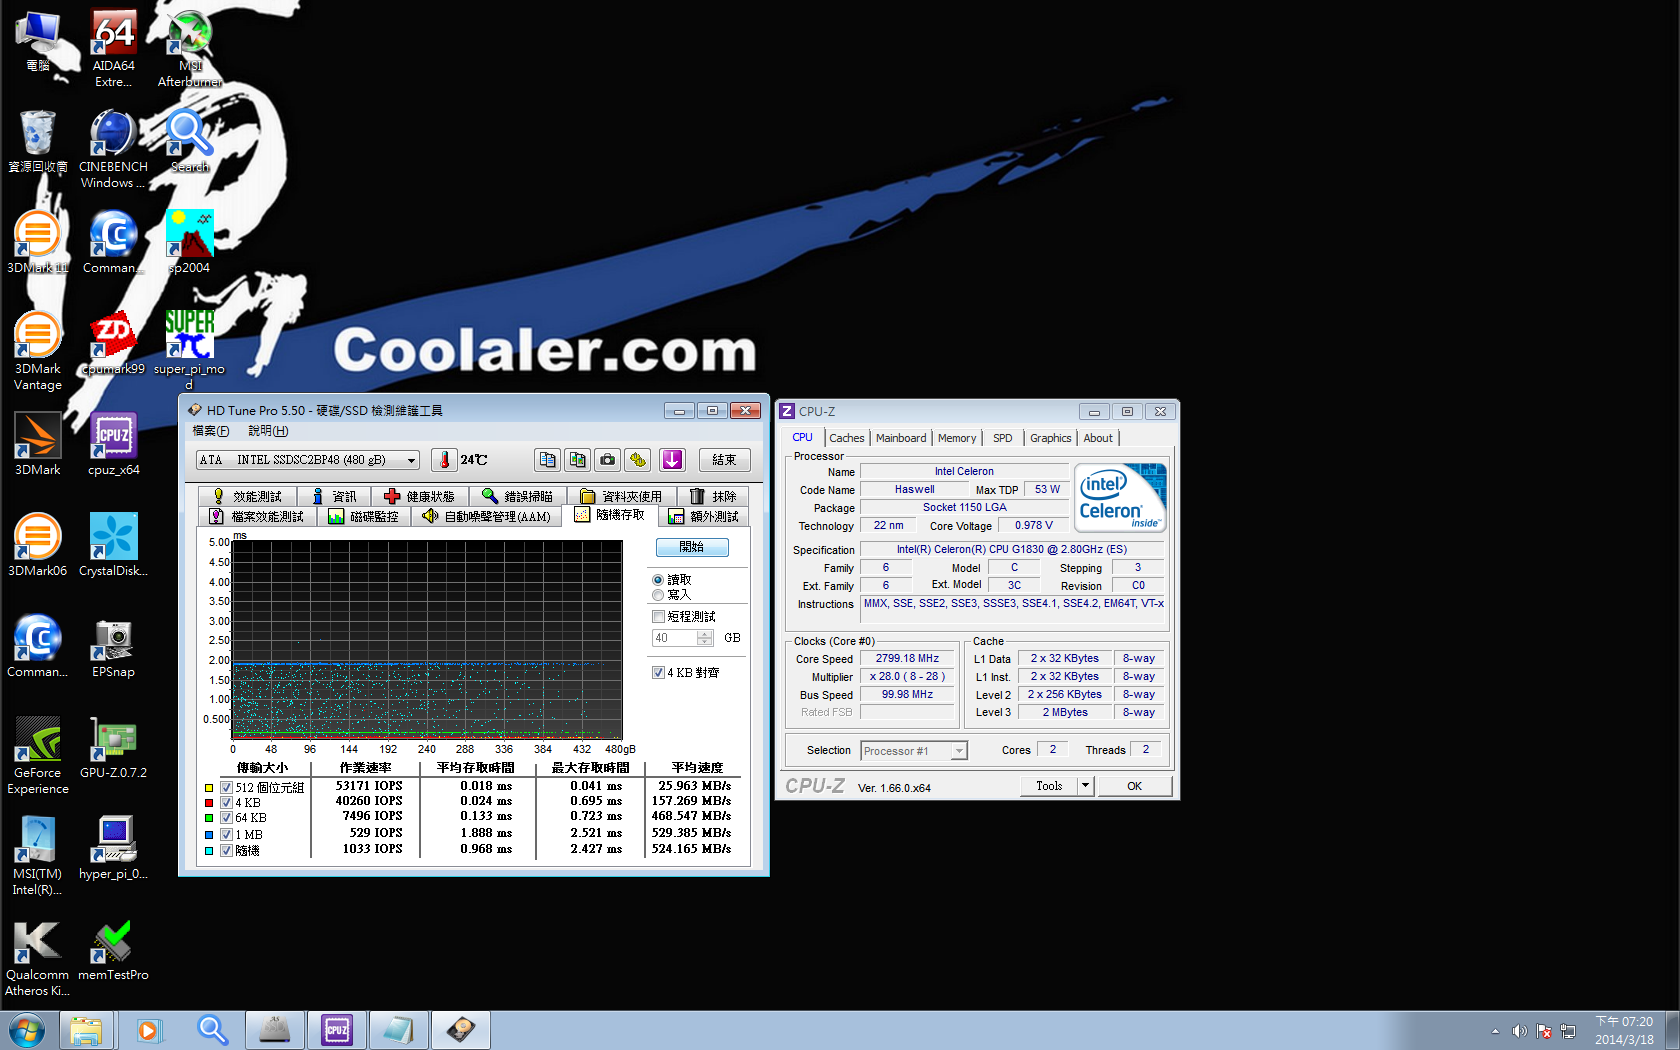This screenshot has width=1680, height=1050.
Task: Open HD Tune 說明(H) menu
Action: pyautogui.click(x=268, y=431)
